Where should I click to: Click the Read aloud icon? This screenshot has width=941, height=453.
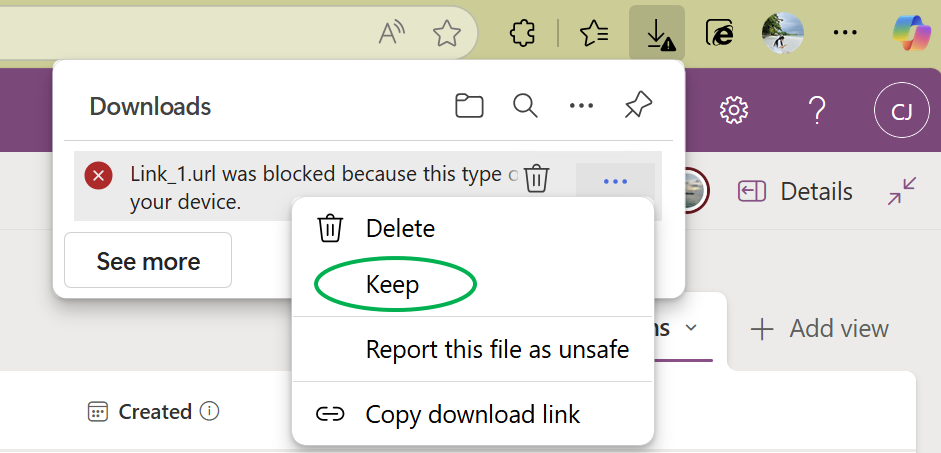pos(392,33)
